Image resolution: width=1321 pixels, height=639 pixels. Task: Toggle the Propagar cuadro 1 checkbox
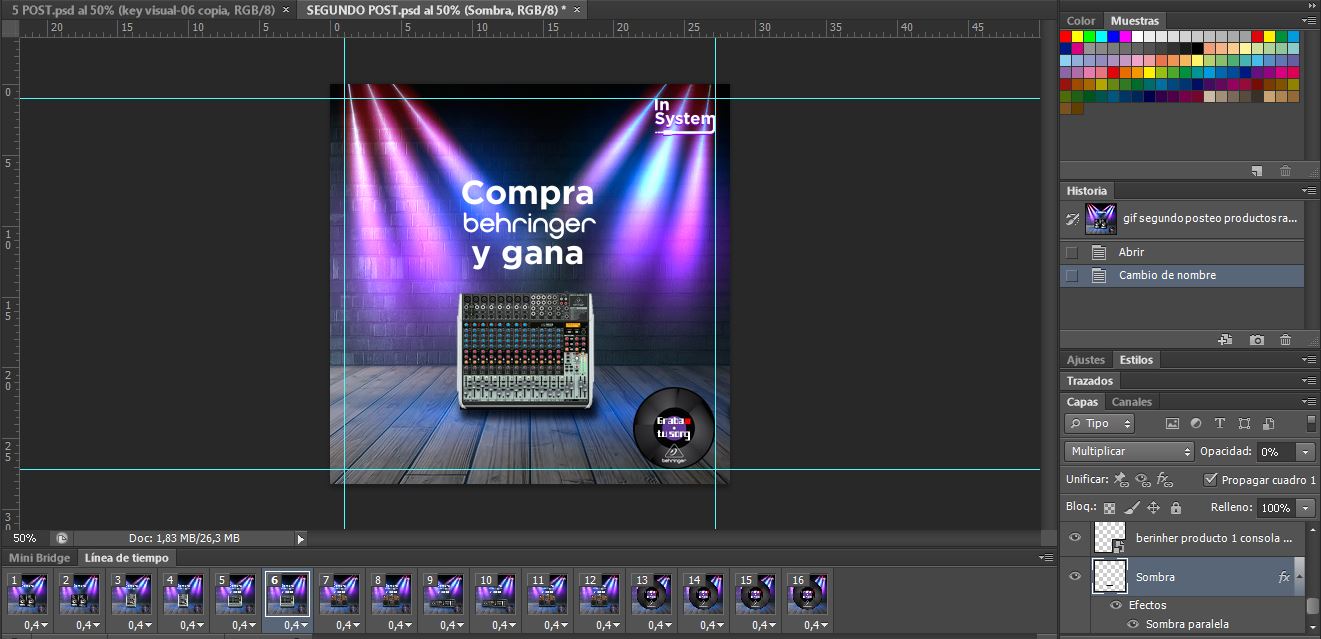[x=1211, y=480]
